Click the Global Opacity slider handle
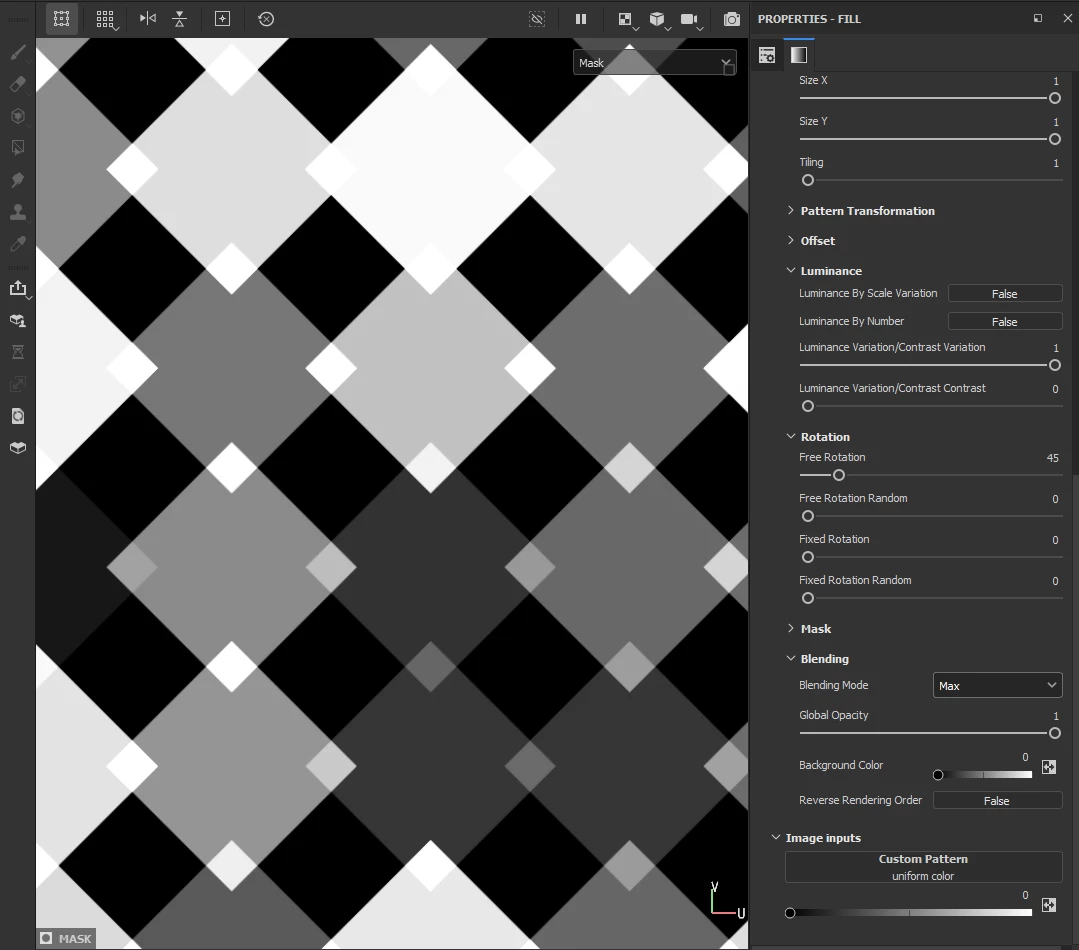Image resolution: width=1079 pixels, height=950 pixels. point(1054,733)
